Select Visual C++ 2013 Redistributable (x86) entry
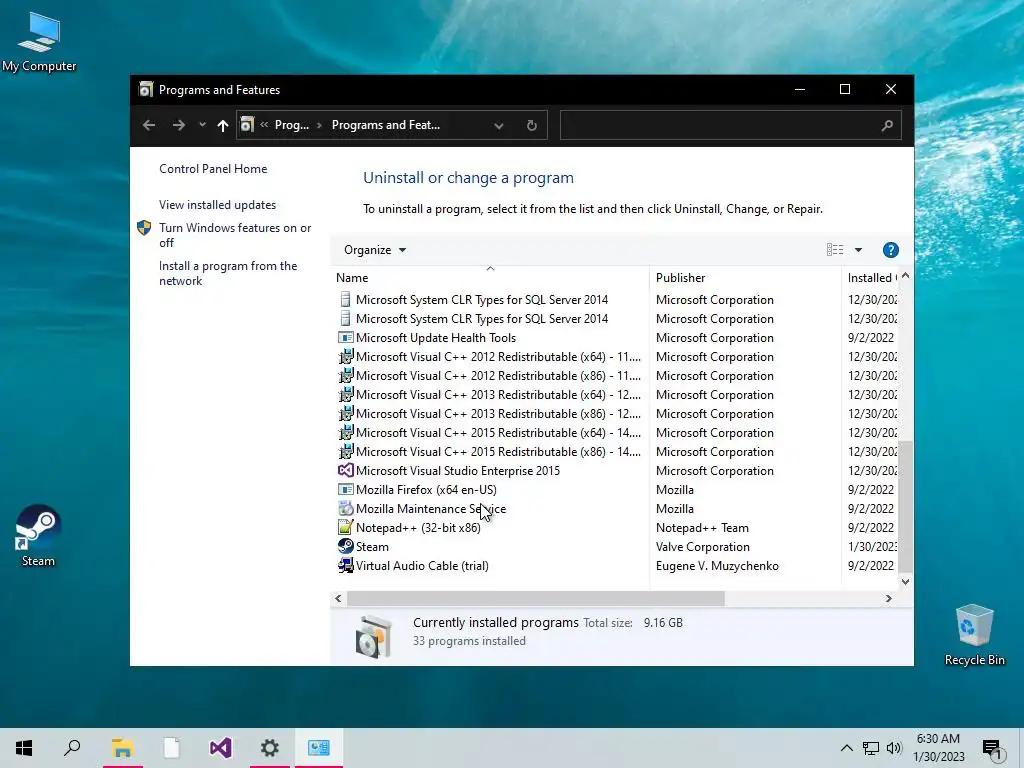Image resolution: width=1024 pixels, height=768 pixels. coord(498,413)
